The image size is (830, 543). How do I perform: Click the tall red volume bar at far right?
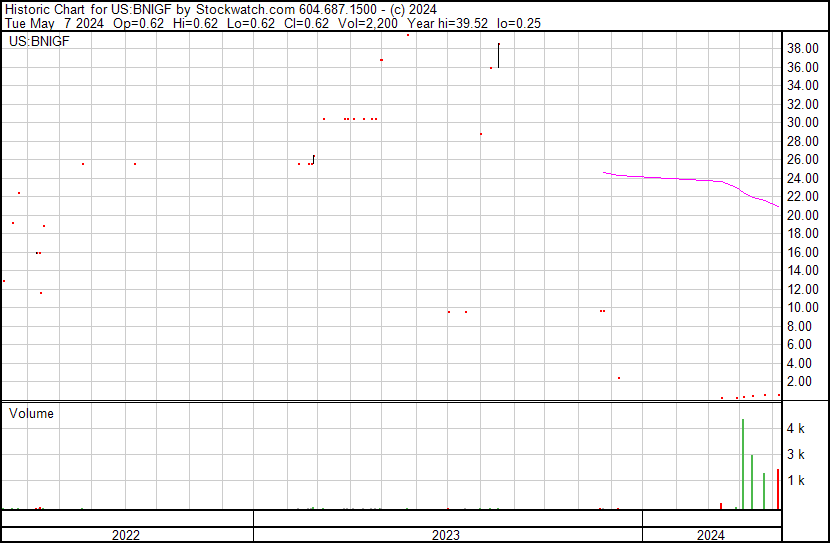tap(778, 489)
